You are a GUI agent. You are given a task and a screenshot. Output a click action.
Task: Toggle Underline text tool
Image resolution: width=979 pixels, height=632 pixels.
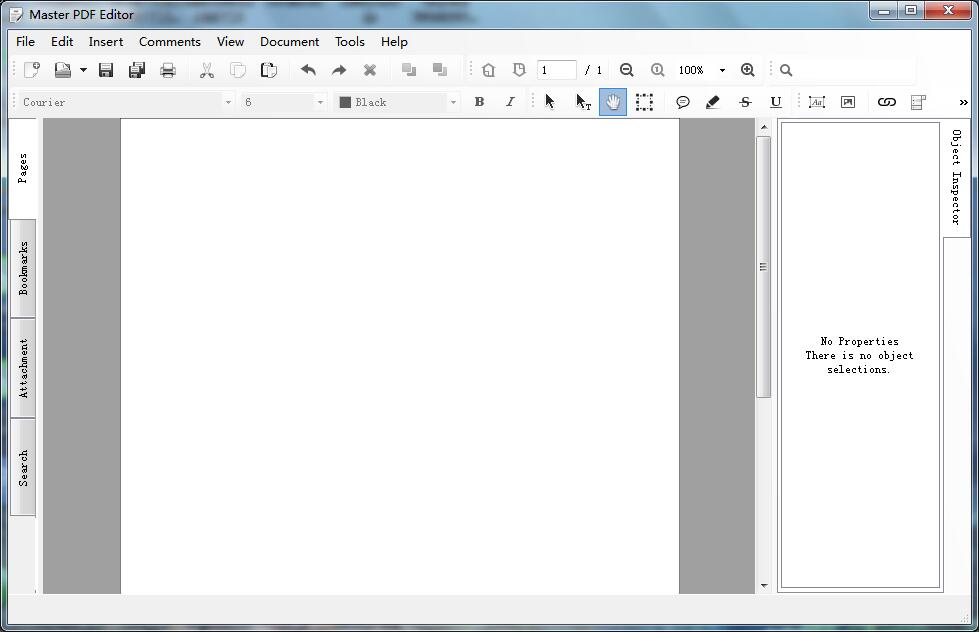[776, 102]
